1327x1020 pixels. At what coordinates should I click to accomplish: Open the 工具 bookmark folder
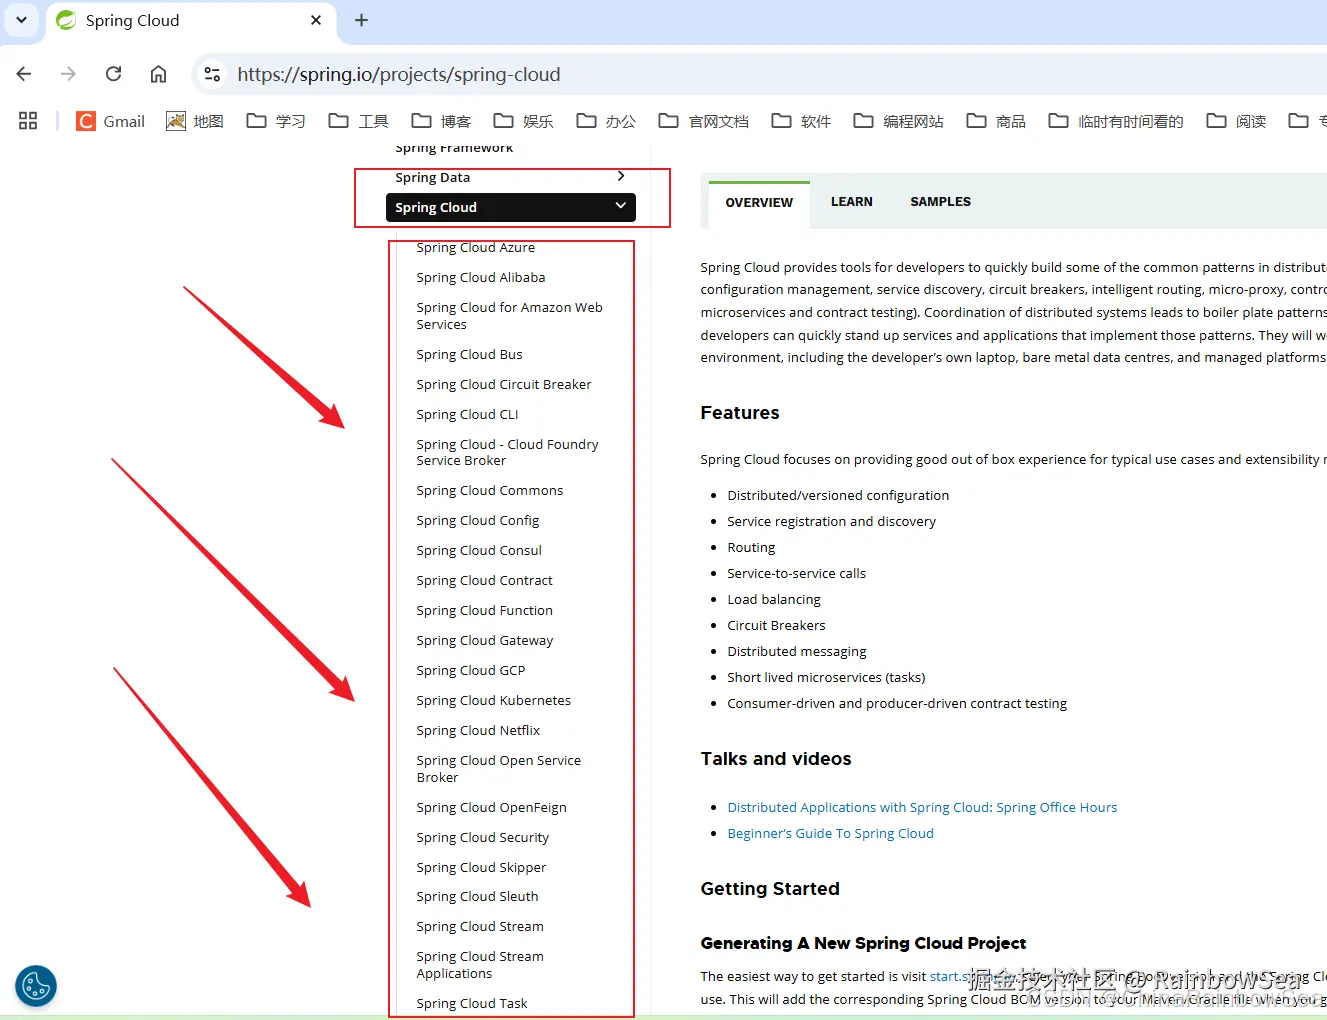[358, 121]
